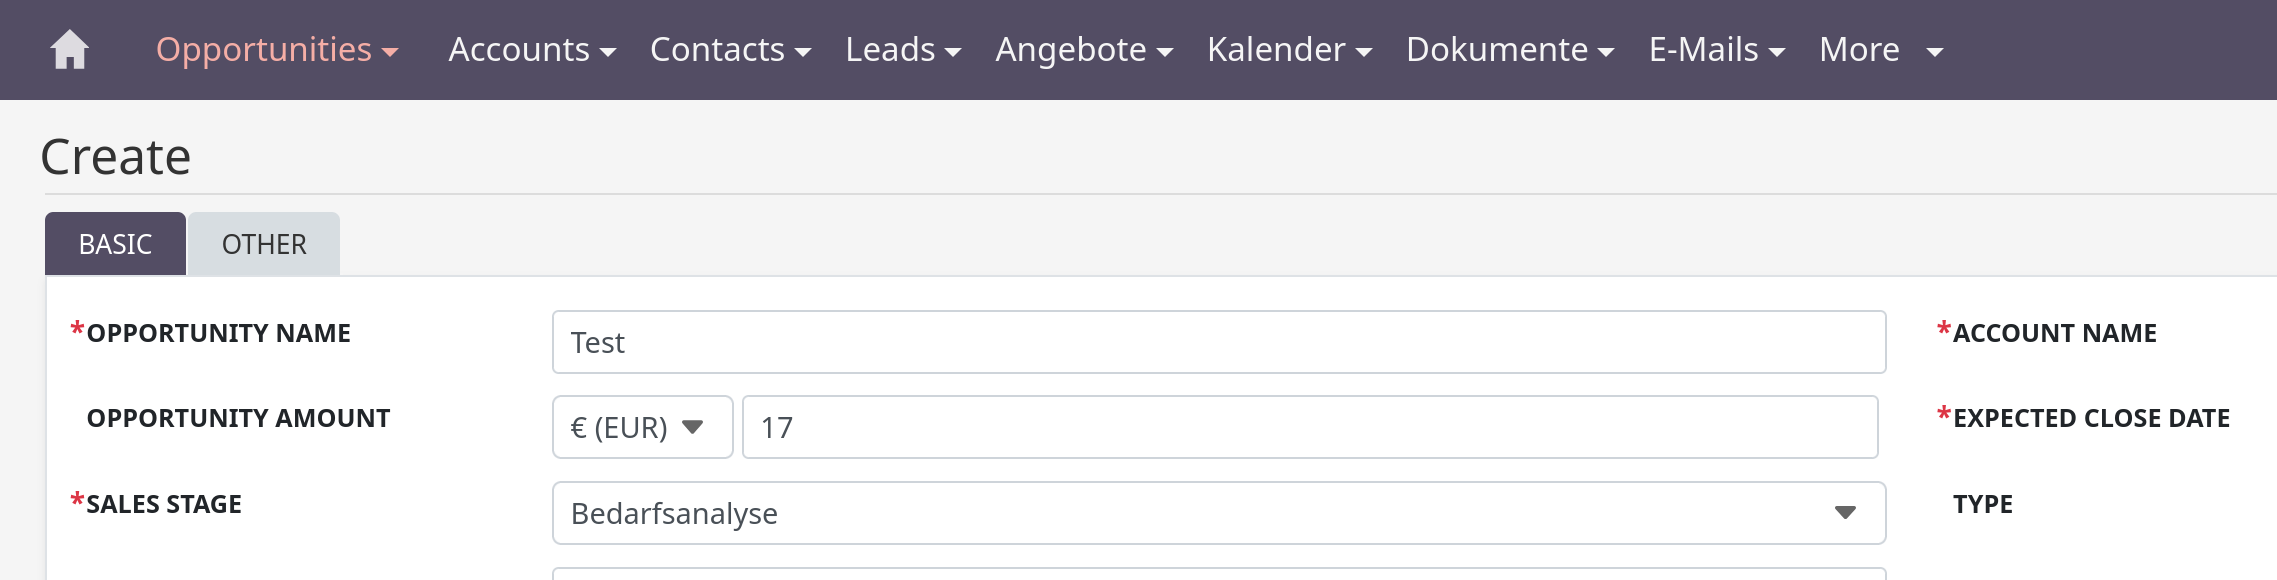This screenshot has width=2277, height=580.
Task: Open the Angebote menu
Action: click(x=1071, y=50)
